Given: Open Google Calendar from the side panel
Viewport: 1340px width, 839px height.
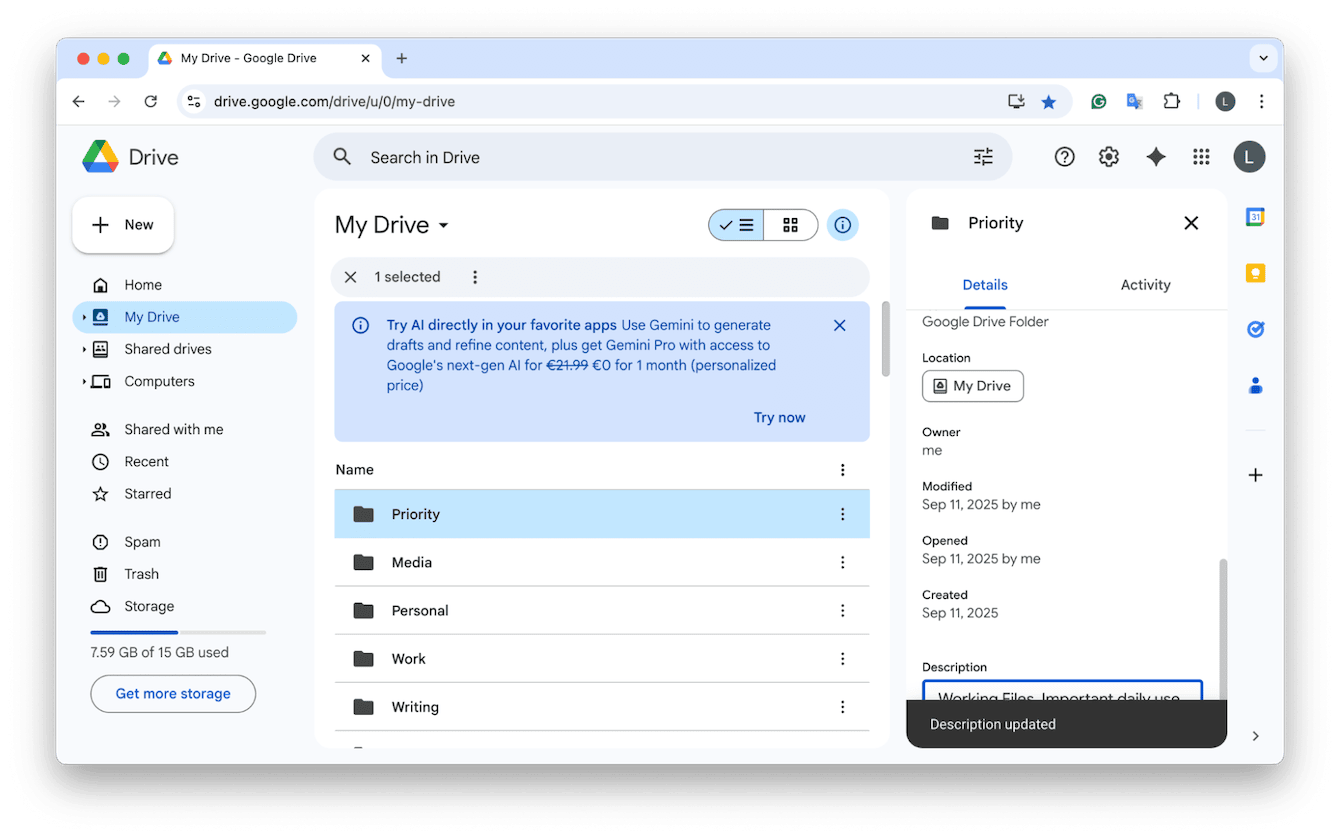Looking at the screenshot, I should pos(1255,216).
